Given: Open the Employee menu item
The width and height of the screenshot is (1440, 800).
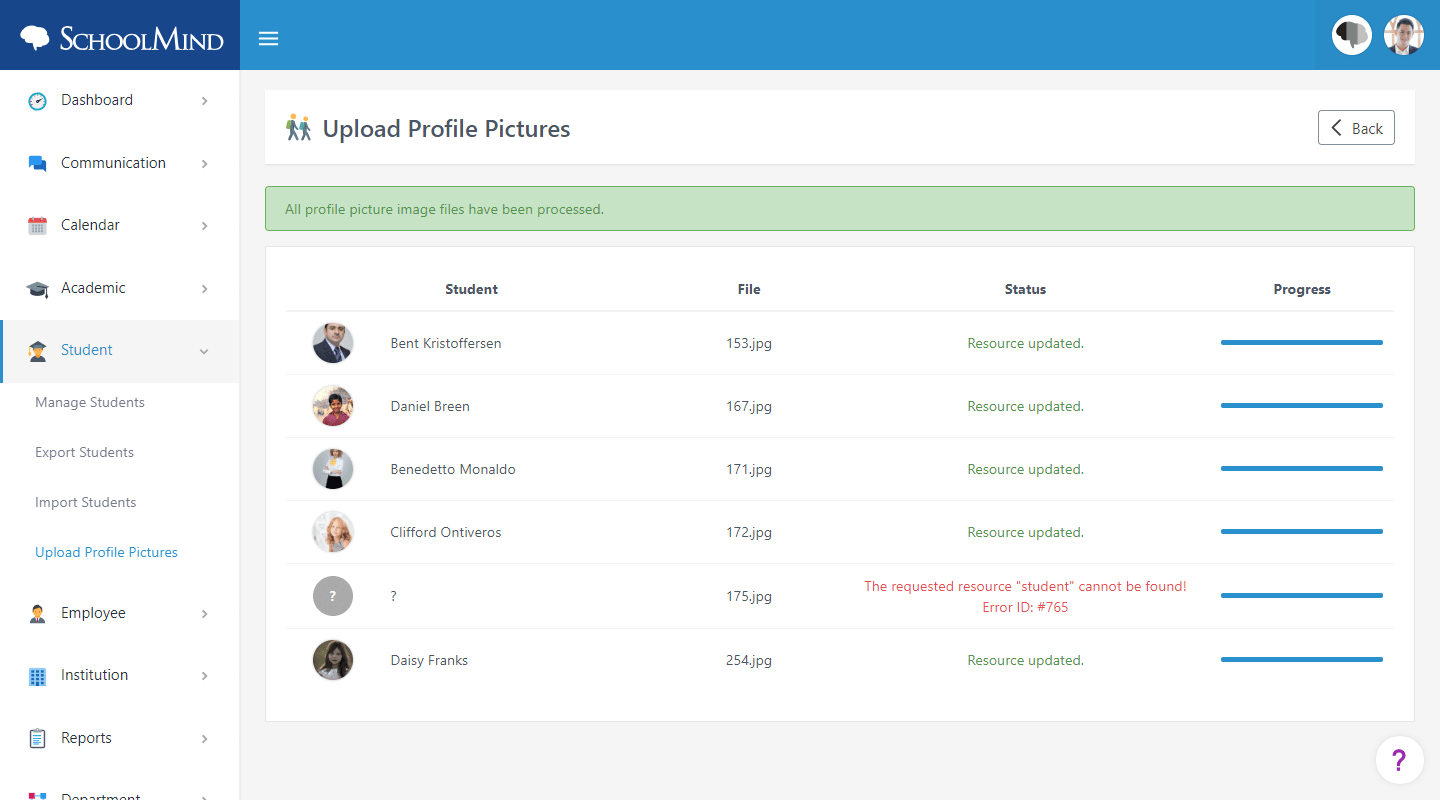Looking at the screenshot, I should tap(120, 614).
